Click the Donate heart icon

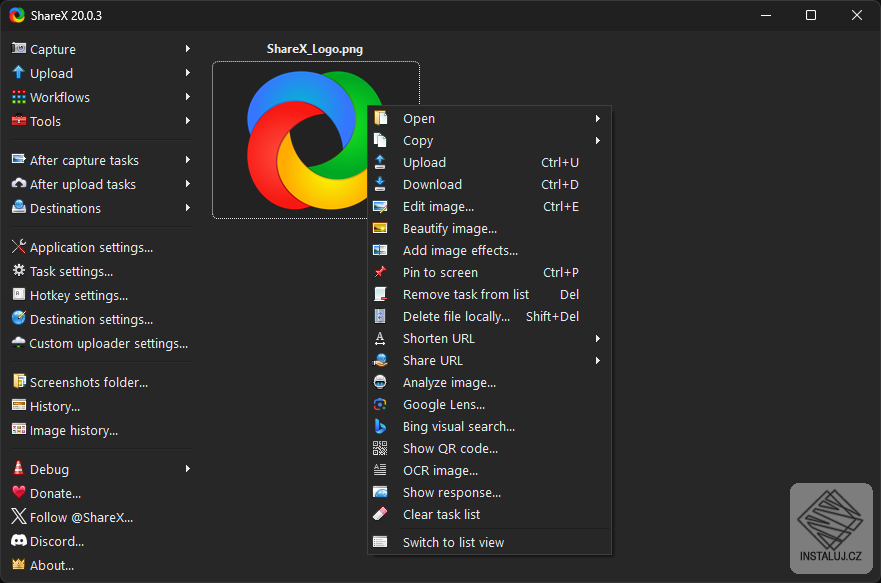(19, 493)
